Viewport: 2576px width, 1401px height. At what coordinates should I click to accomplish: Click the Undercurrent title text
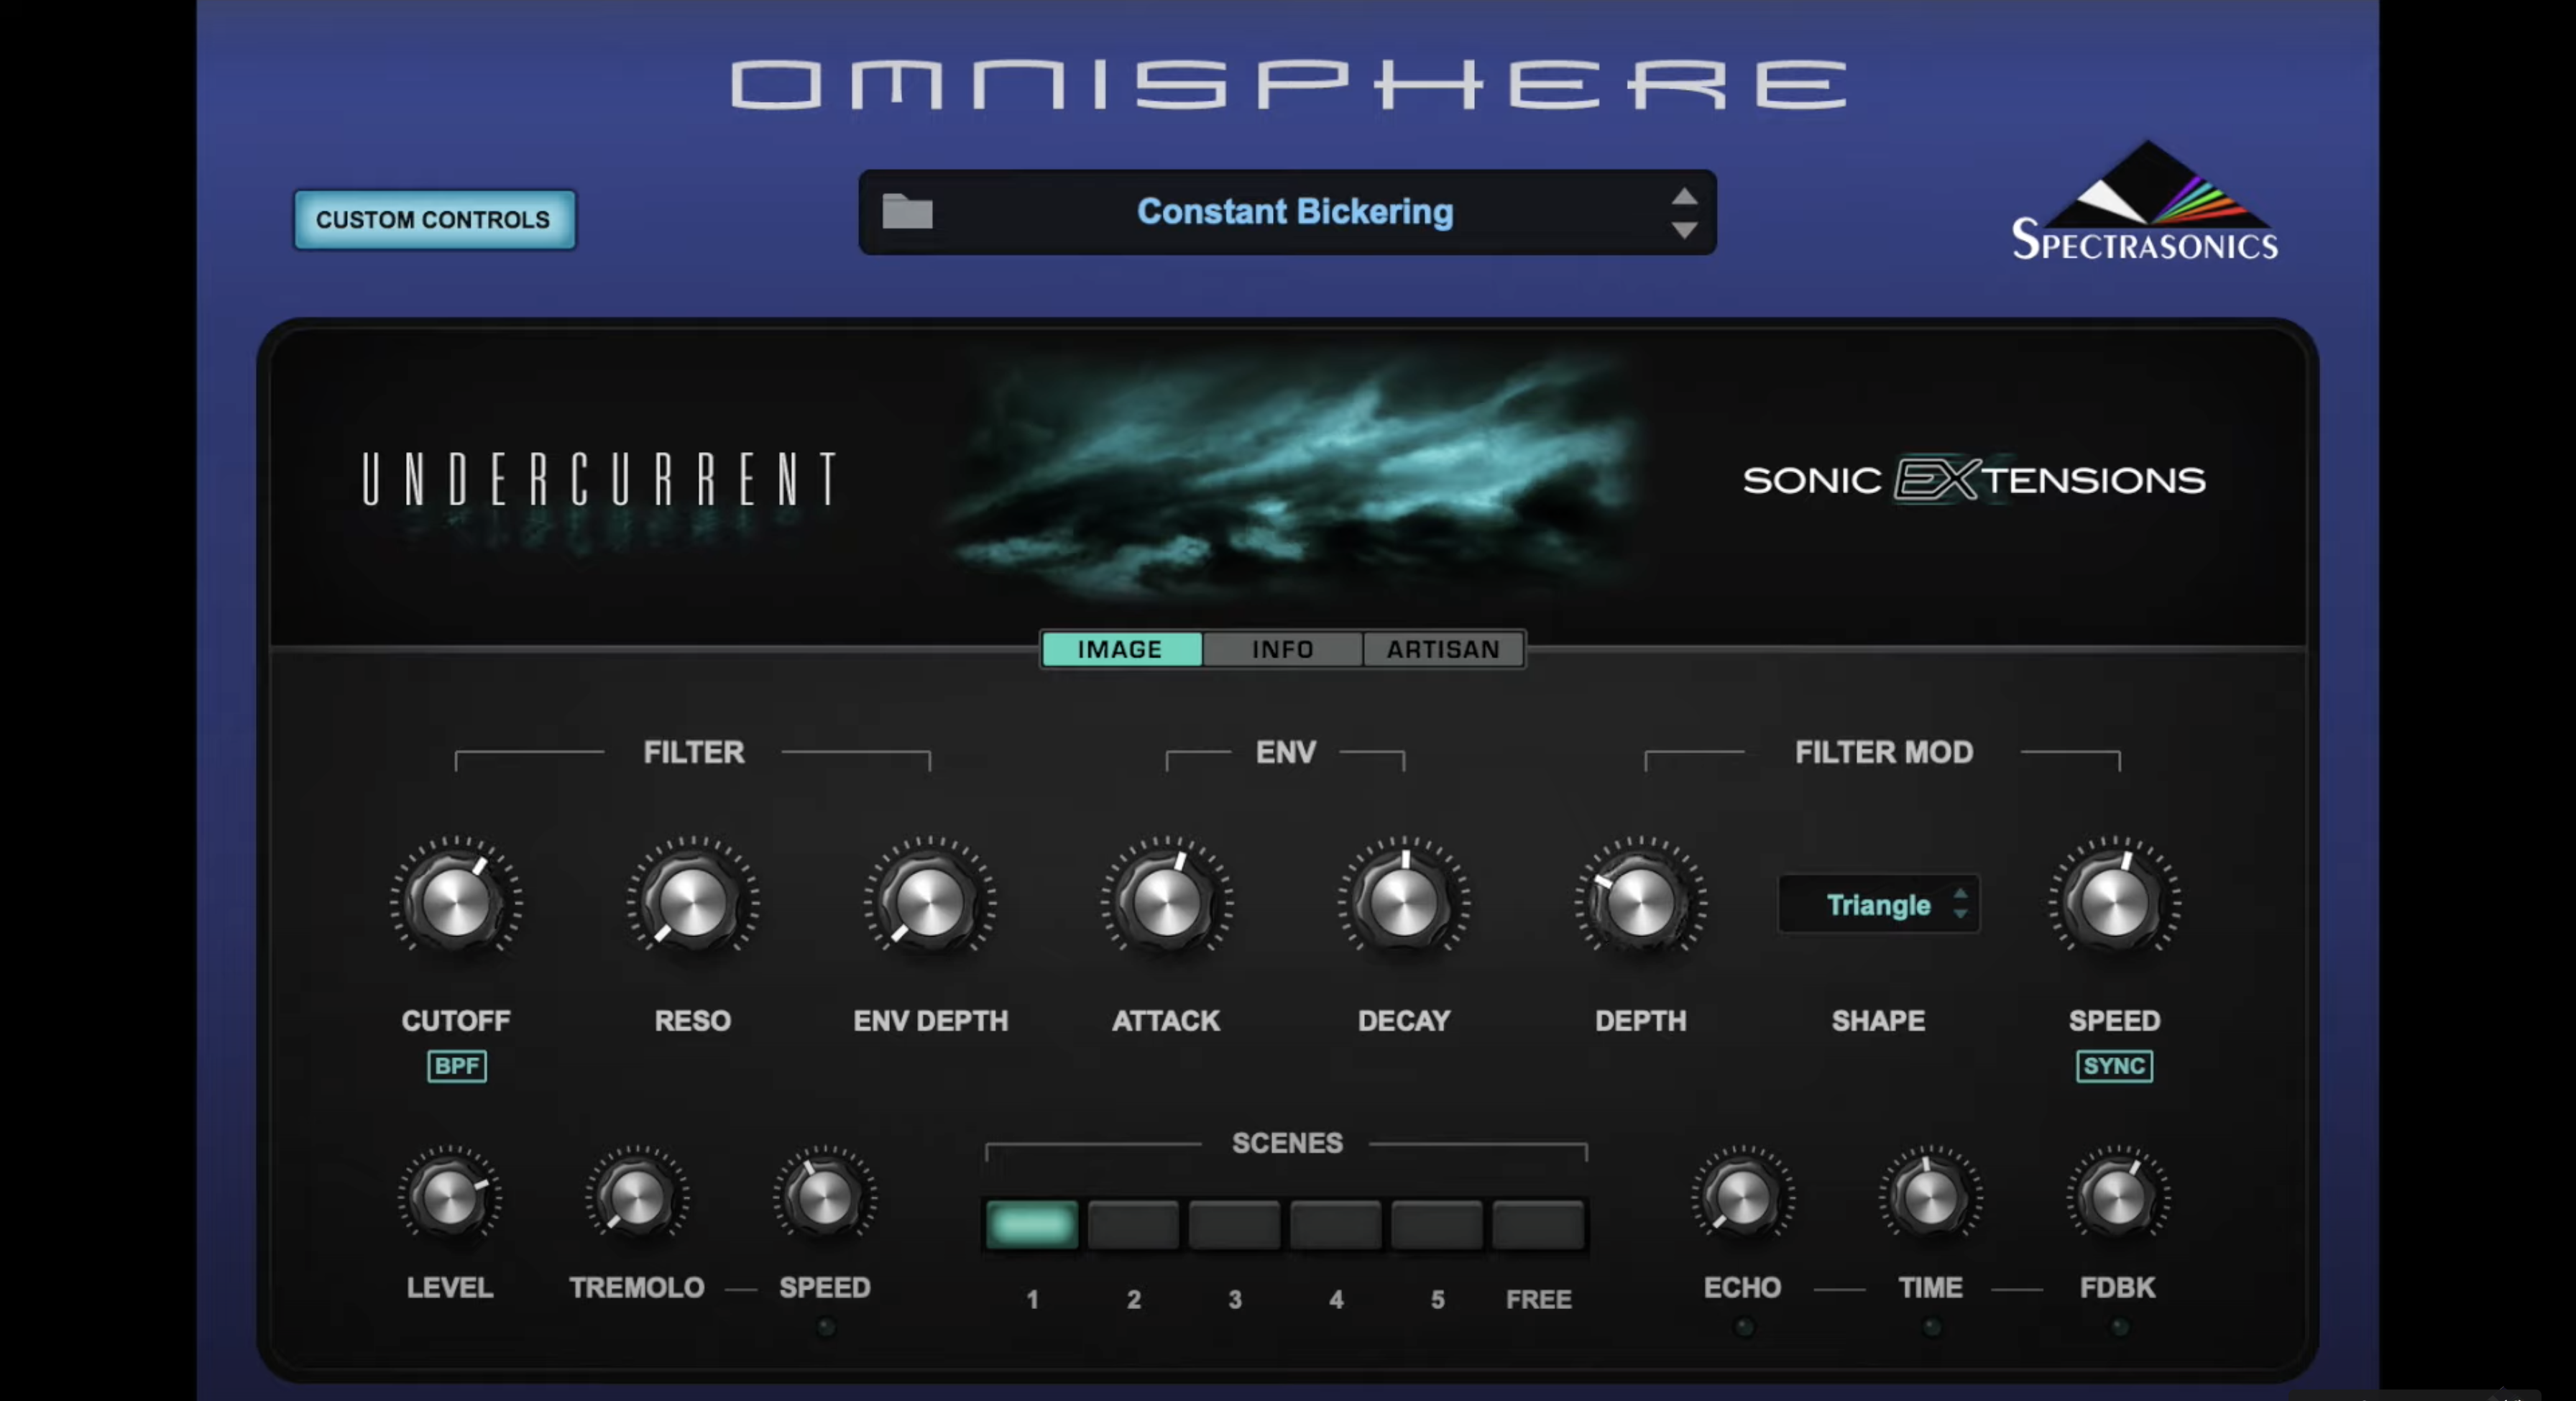pyautogui.click(x=599, y=479)
